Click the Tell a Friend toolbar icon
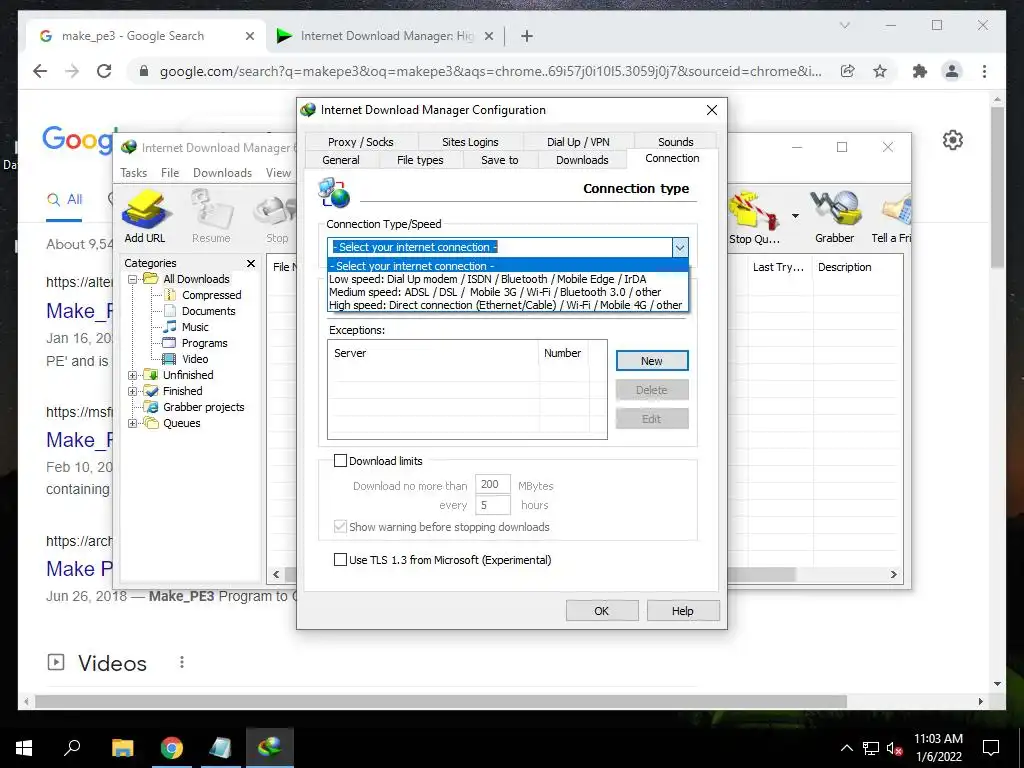Screen dimensions: 1024x768 point(892,217)
